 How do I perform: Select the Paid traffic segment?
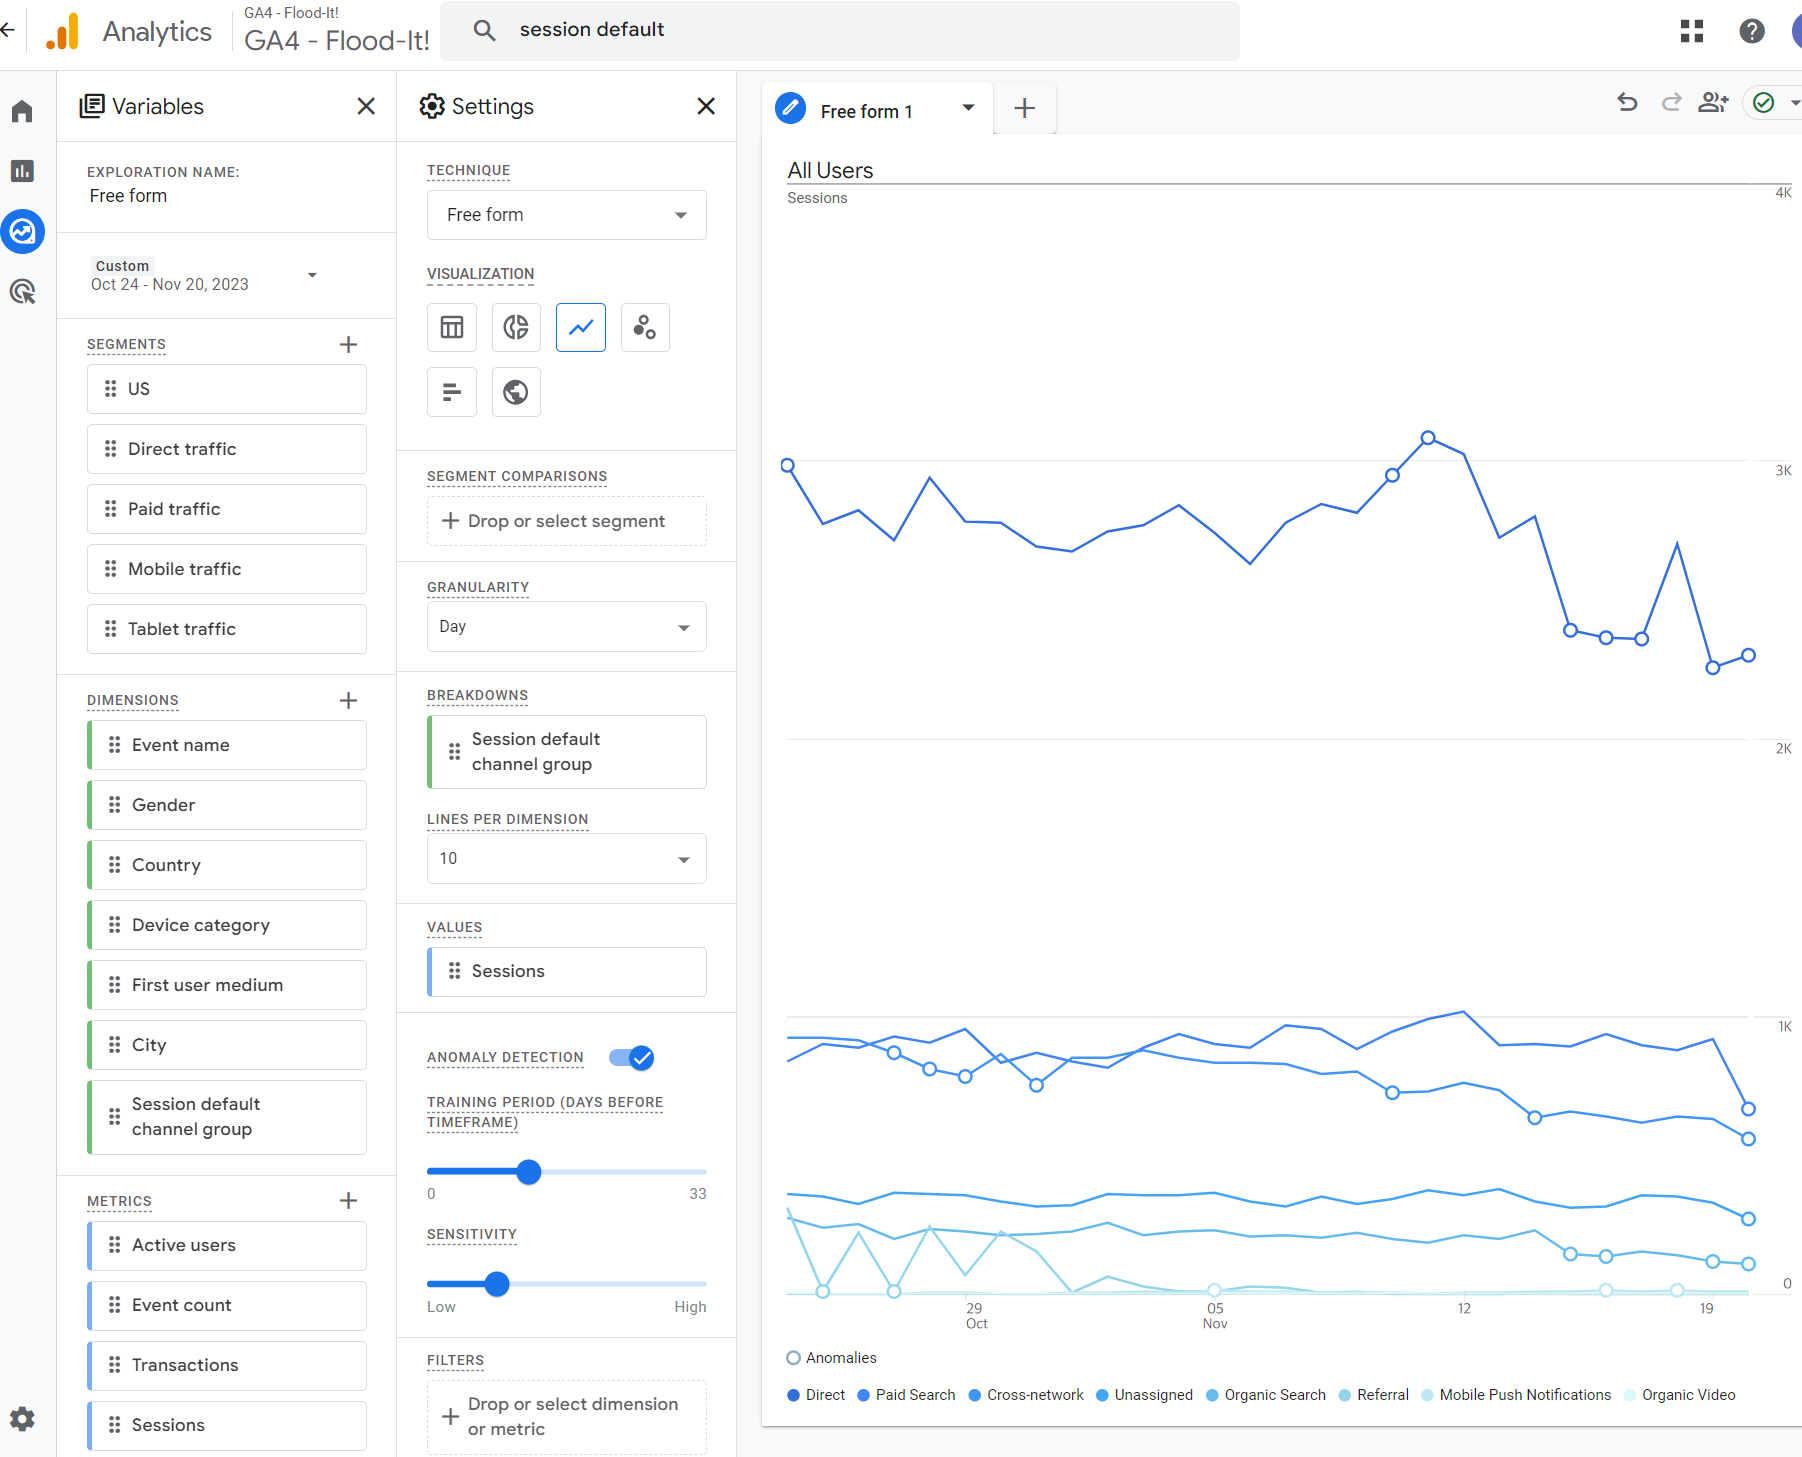(x=227, y=509)
